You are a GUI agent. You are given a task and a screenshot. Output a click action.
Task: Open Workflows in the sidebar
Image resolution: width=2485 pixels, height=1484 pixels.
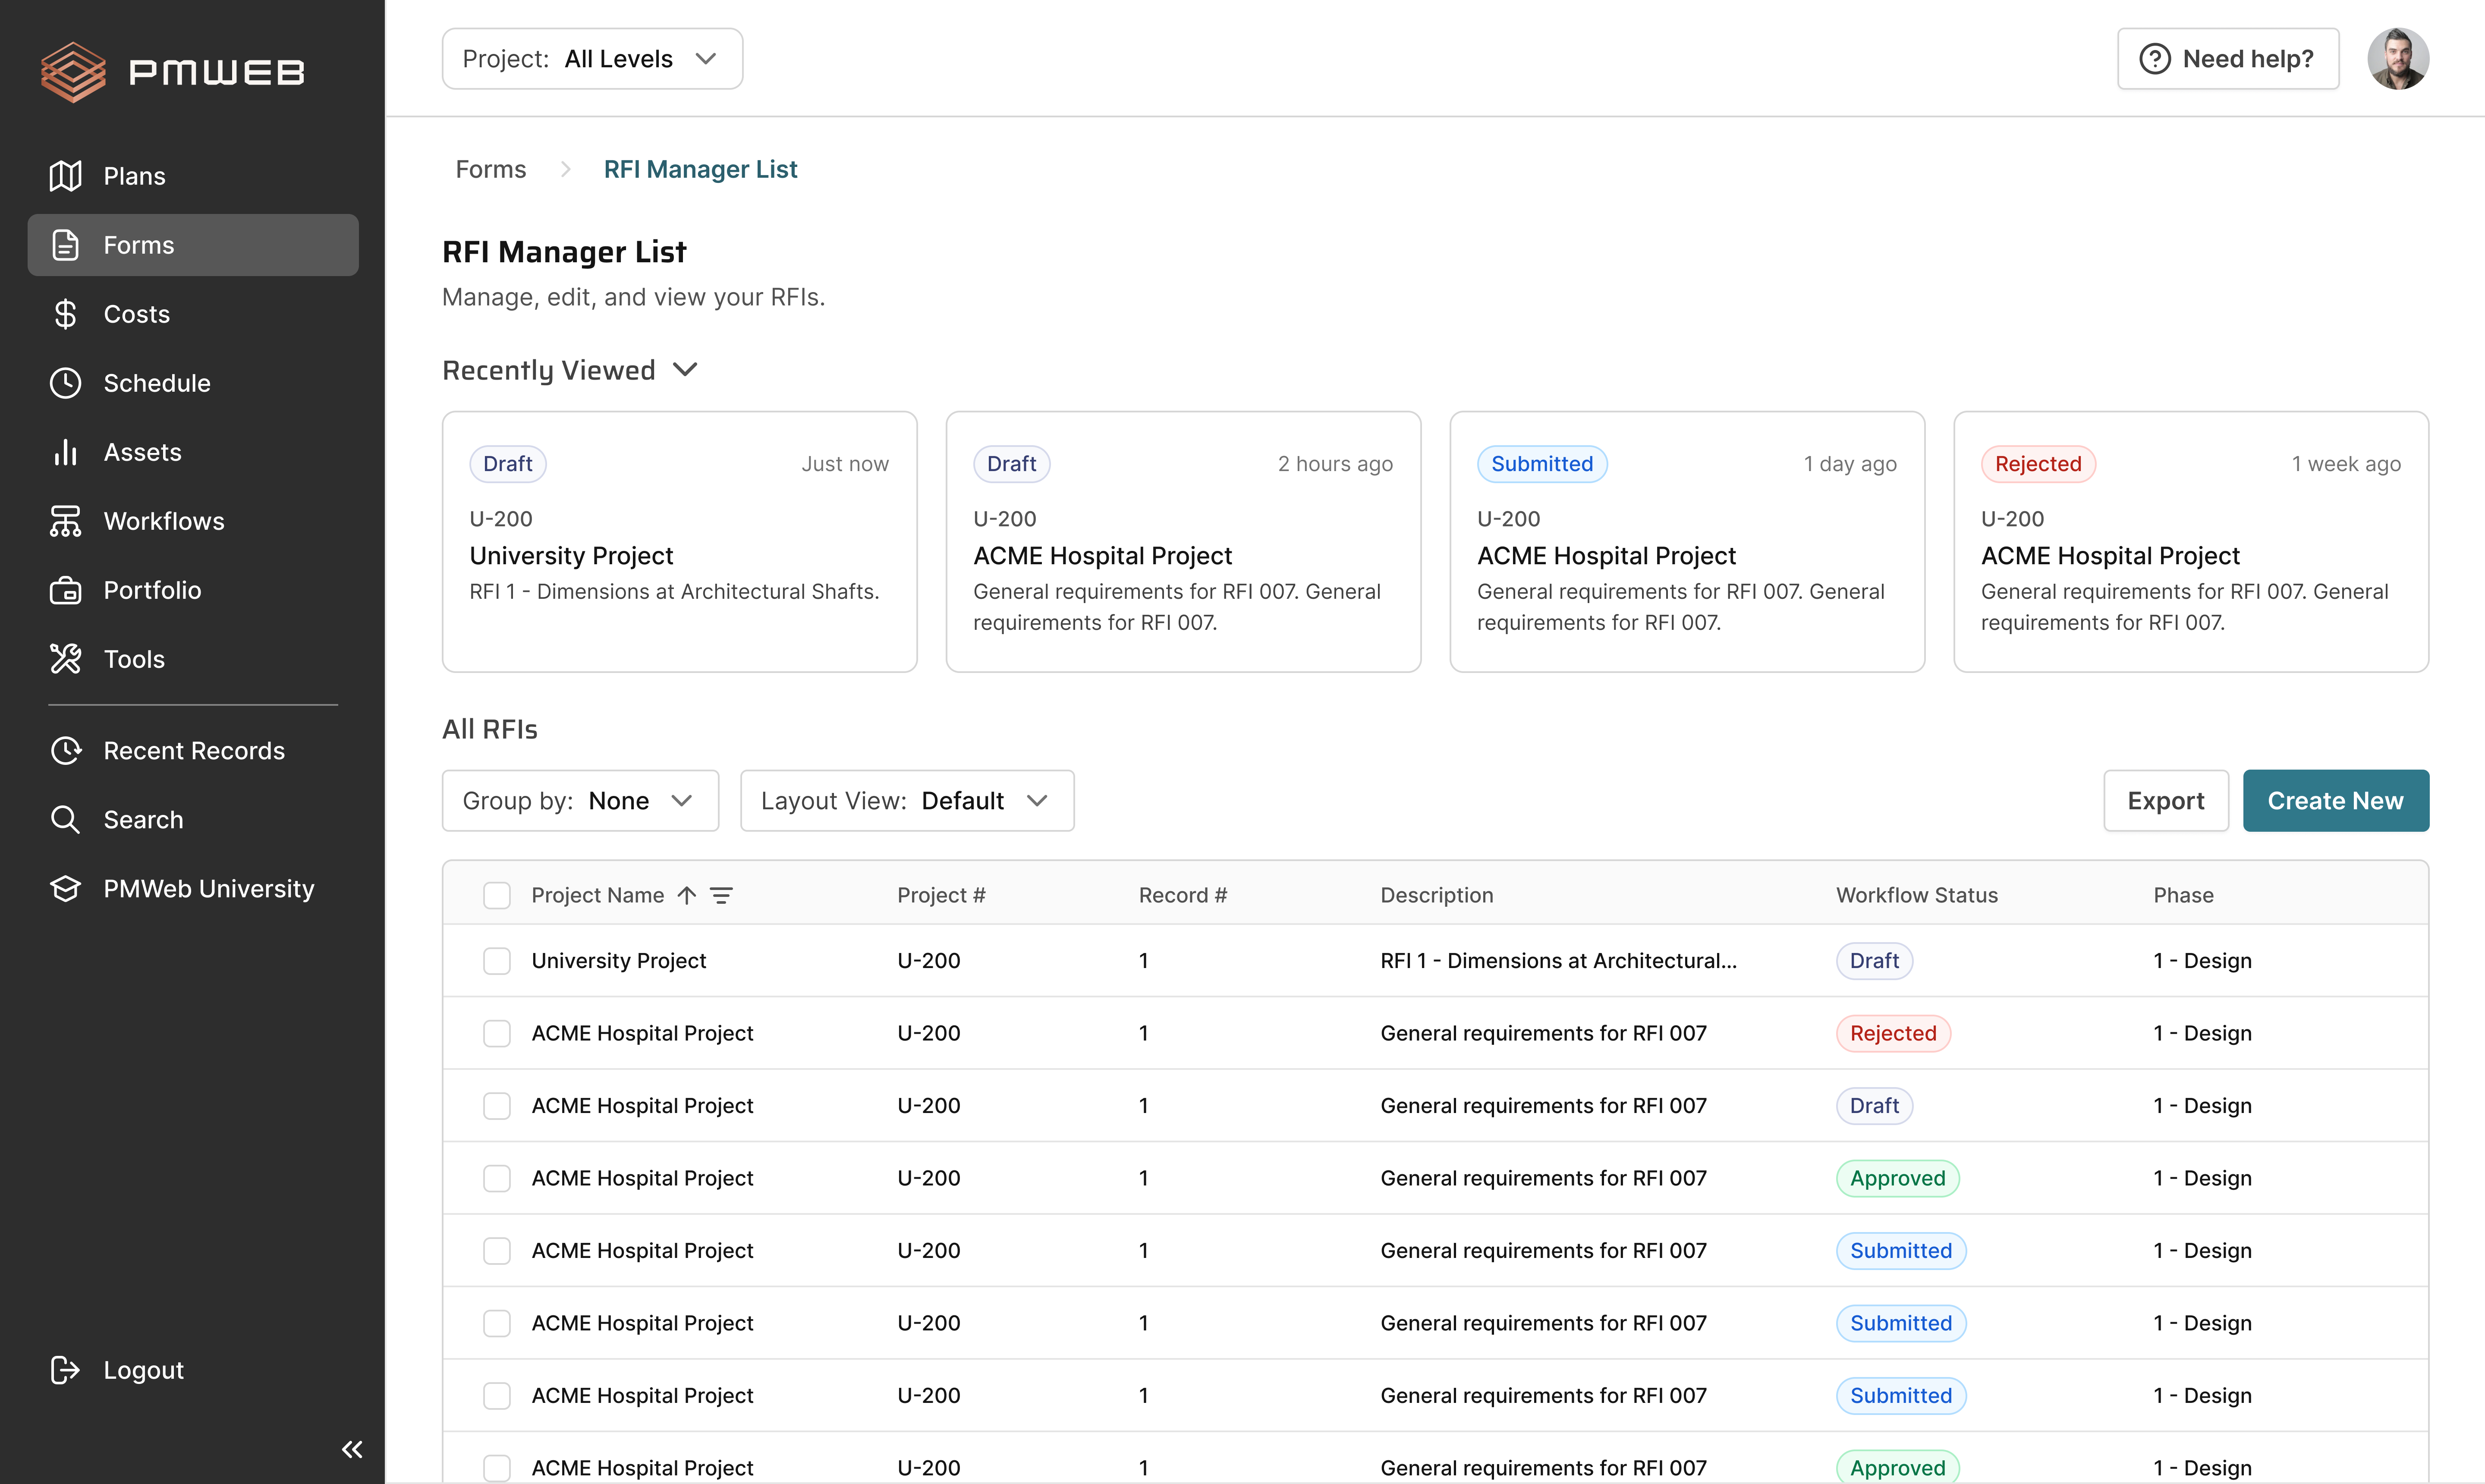(x=193, y=521)
